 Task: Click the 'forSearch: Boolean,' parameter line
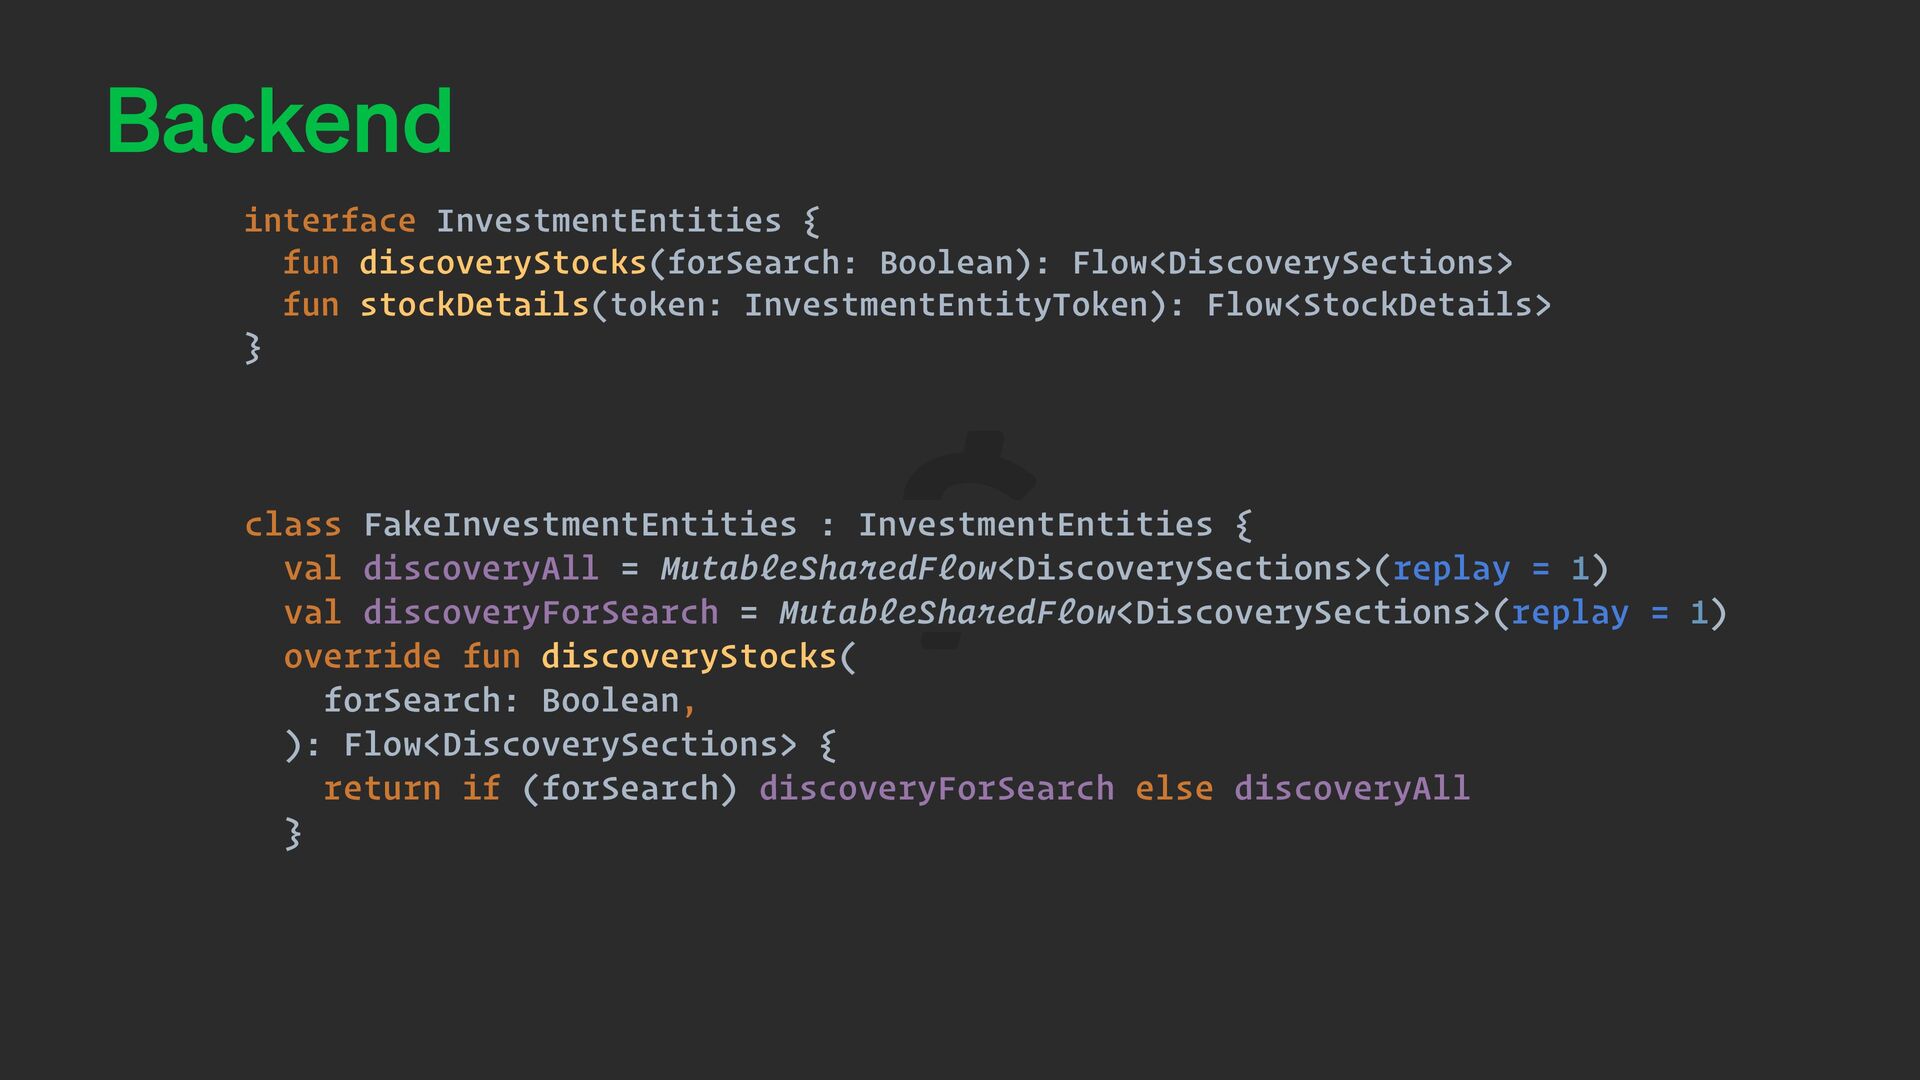point(509,701)
